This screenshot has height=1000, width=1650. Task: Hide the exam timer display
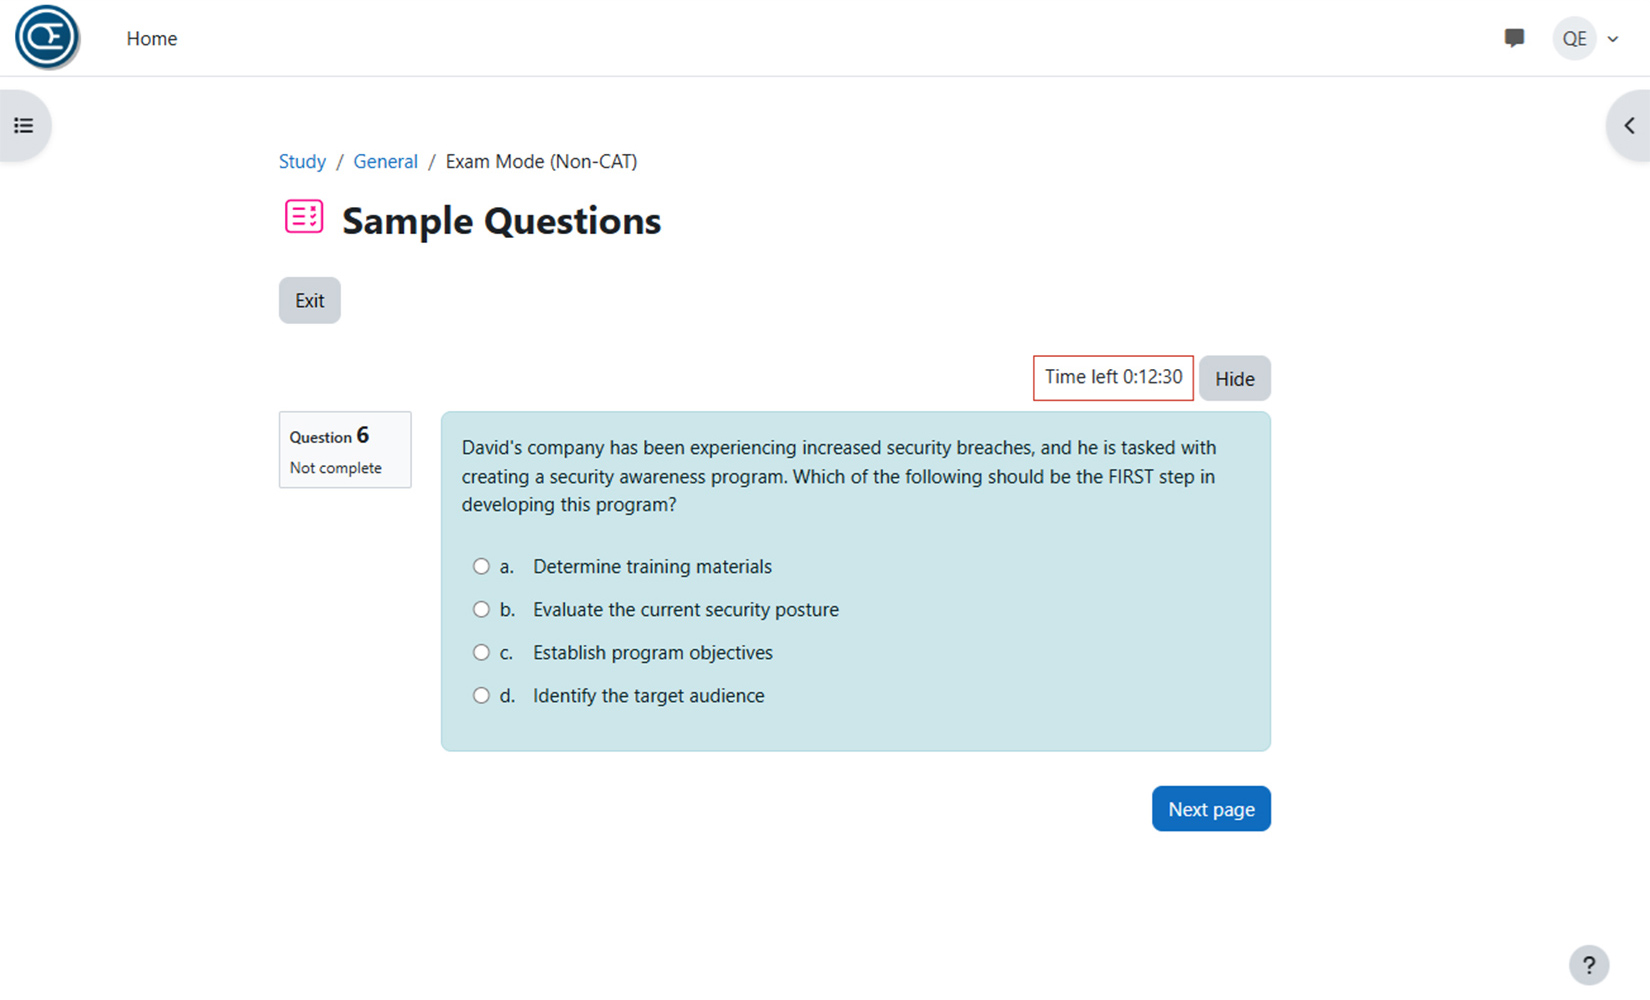(1234, 378)
